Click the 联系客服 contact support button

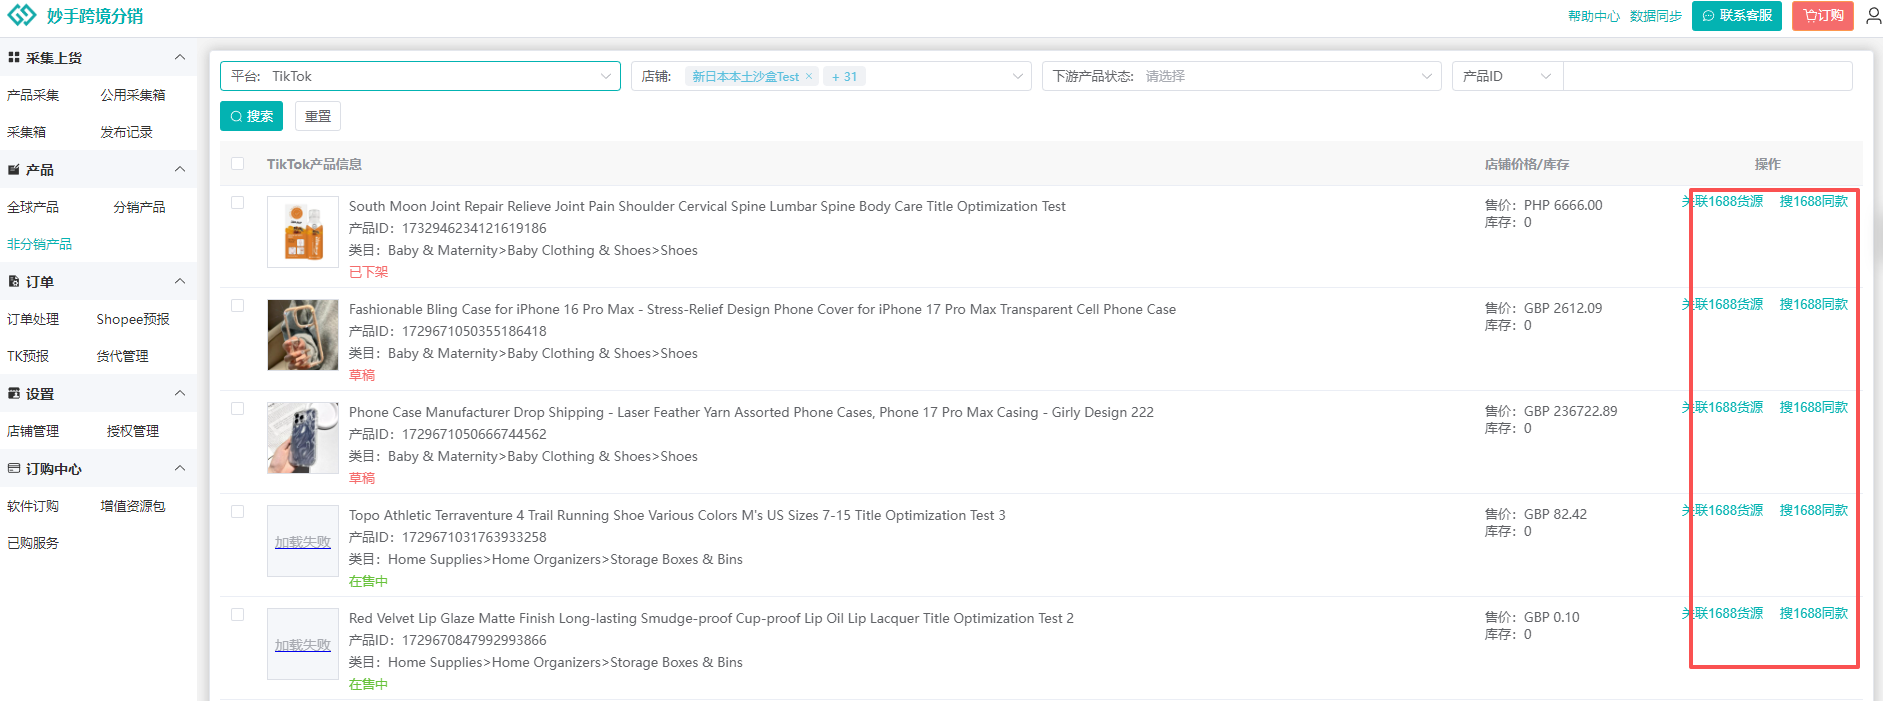click(x=1737, y=16)
